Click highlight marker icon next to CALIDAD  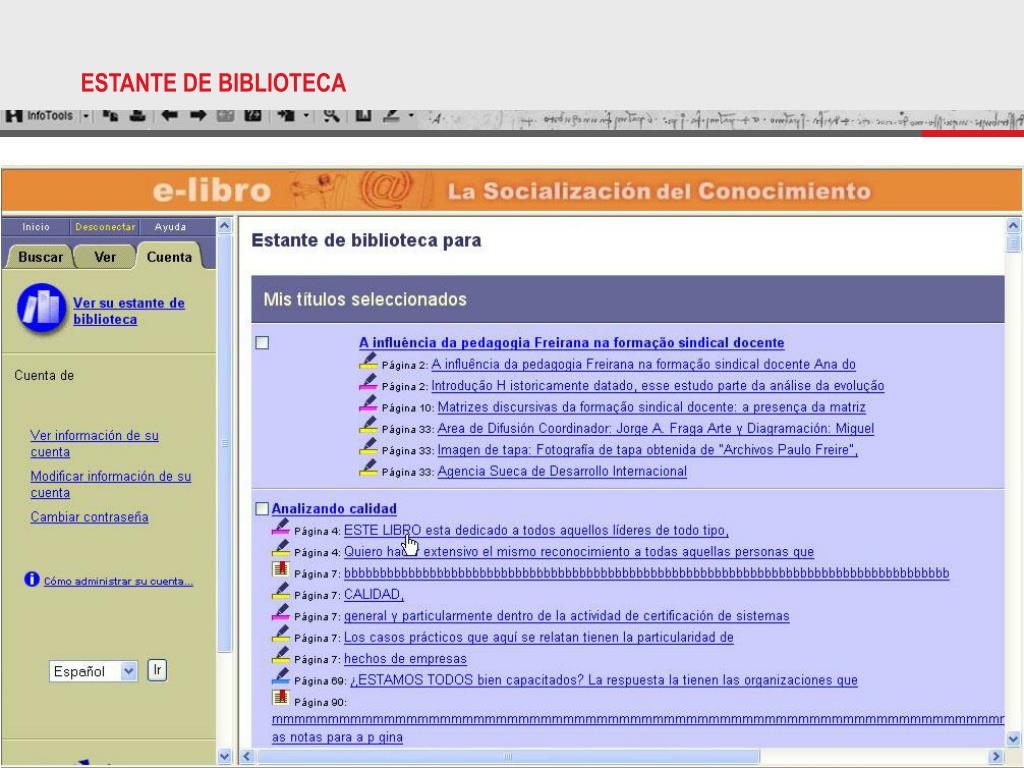pyautogui.click(x=281, y=592)
